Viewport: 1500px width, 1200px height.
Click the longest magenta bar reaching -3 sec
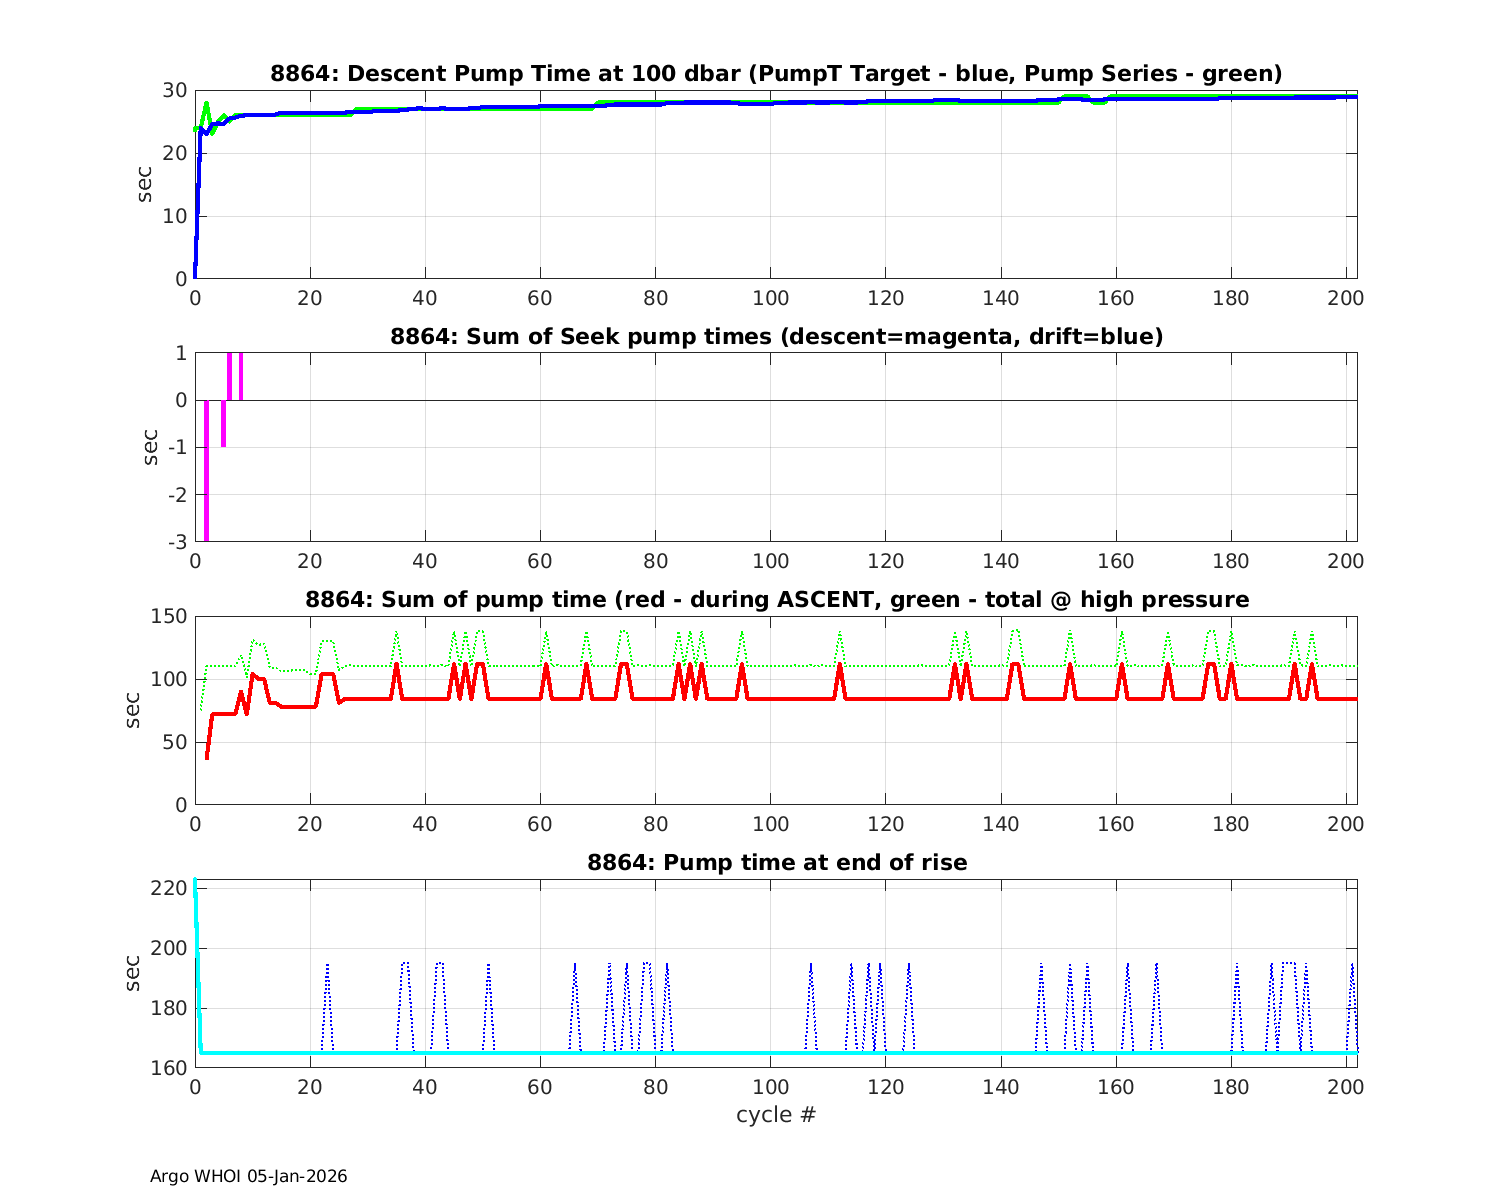(207, 470)
